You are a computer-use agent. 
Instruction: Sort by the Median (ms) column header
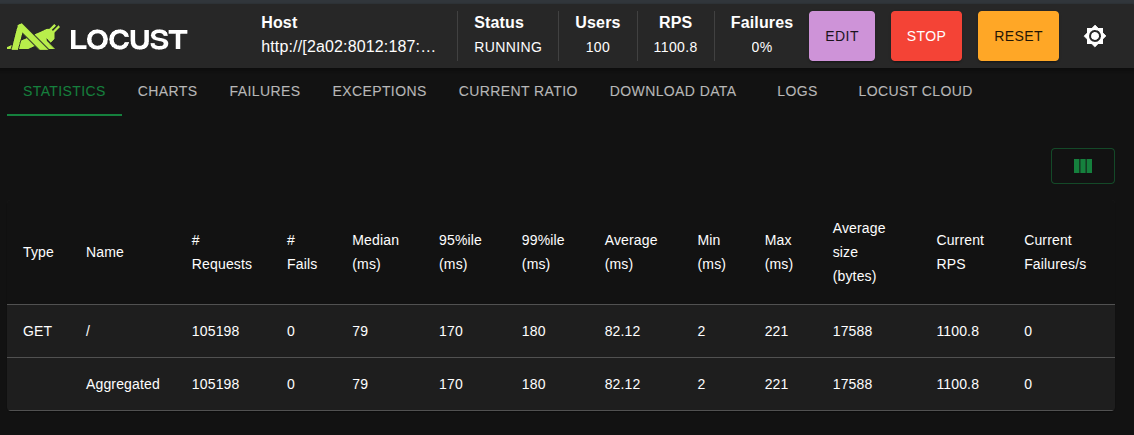pos(375,253)
